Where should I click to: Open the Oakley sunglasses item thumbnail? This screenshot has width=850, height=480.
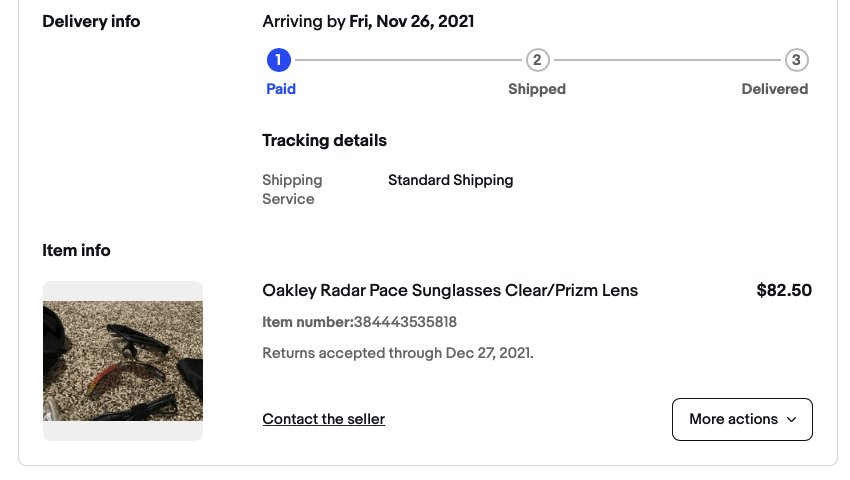(x=123, y=360)
